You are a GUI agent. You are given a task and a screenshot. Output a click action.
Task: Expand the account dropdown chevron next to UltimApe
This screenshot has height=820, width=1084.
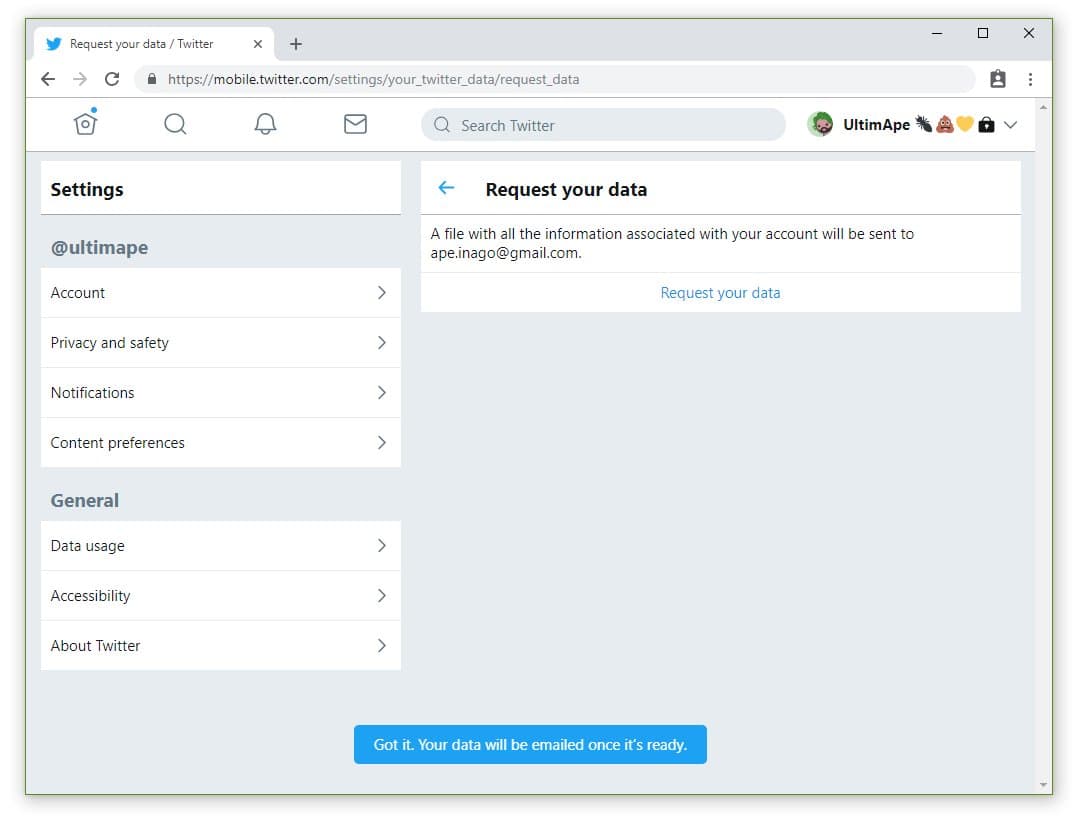1010,125
